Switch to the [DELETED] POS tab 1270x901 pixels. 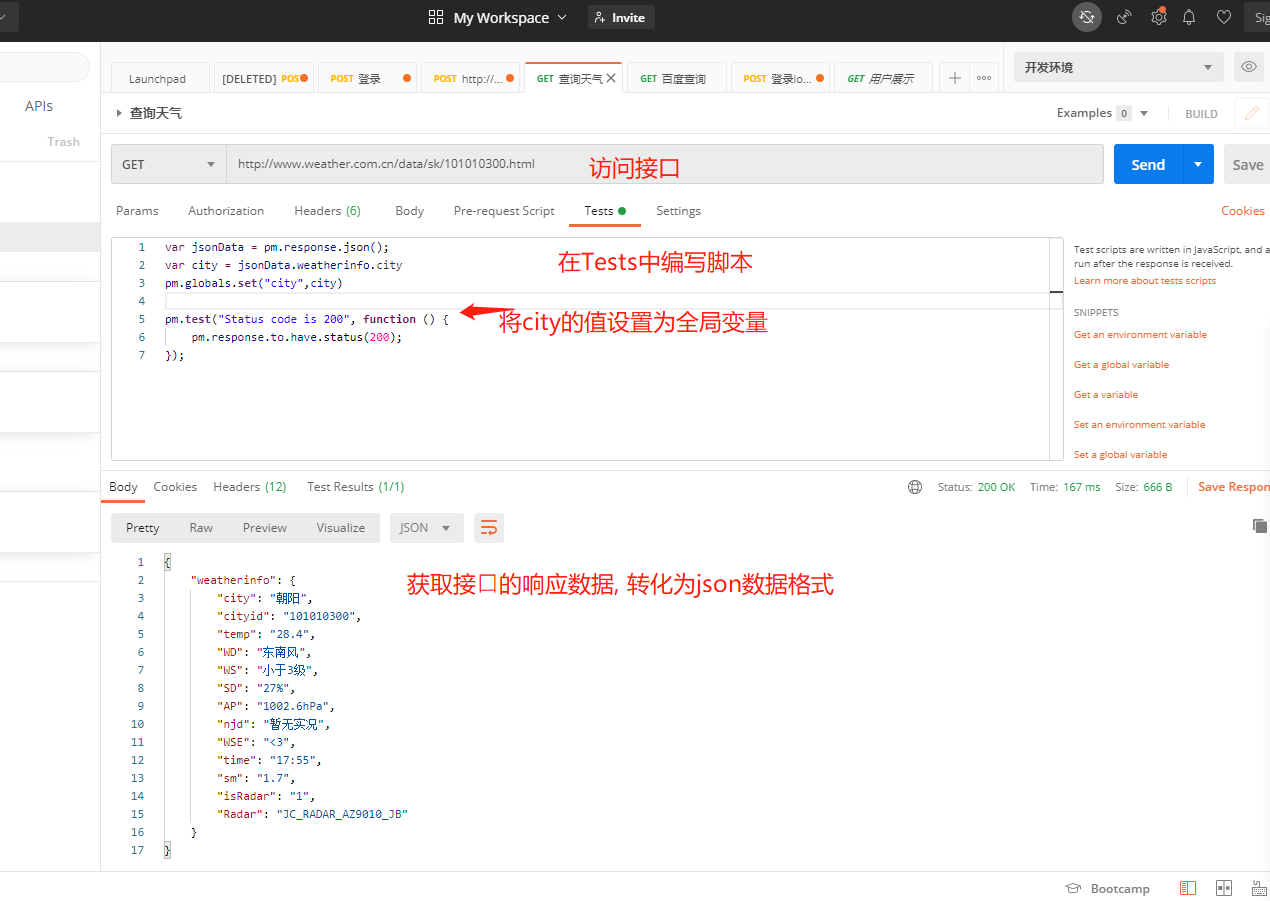[x=264, y=78]
